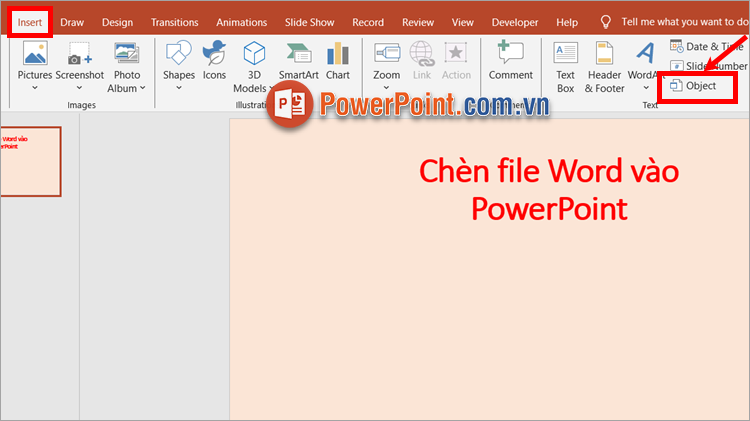Viewport: 750px width, 421px height.
Task: Expand the Photo Album dropdown arrow
Action: (x=143, y=88)
